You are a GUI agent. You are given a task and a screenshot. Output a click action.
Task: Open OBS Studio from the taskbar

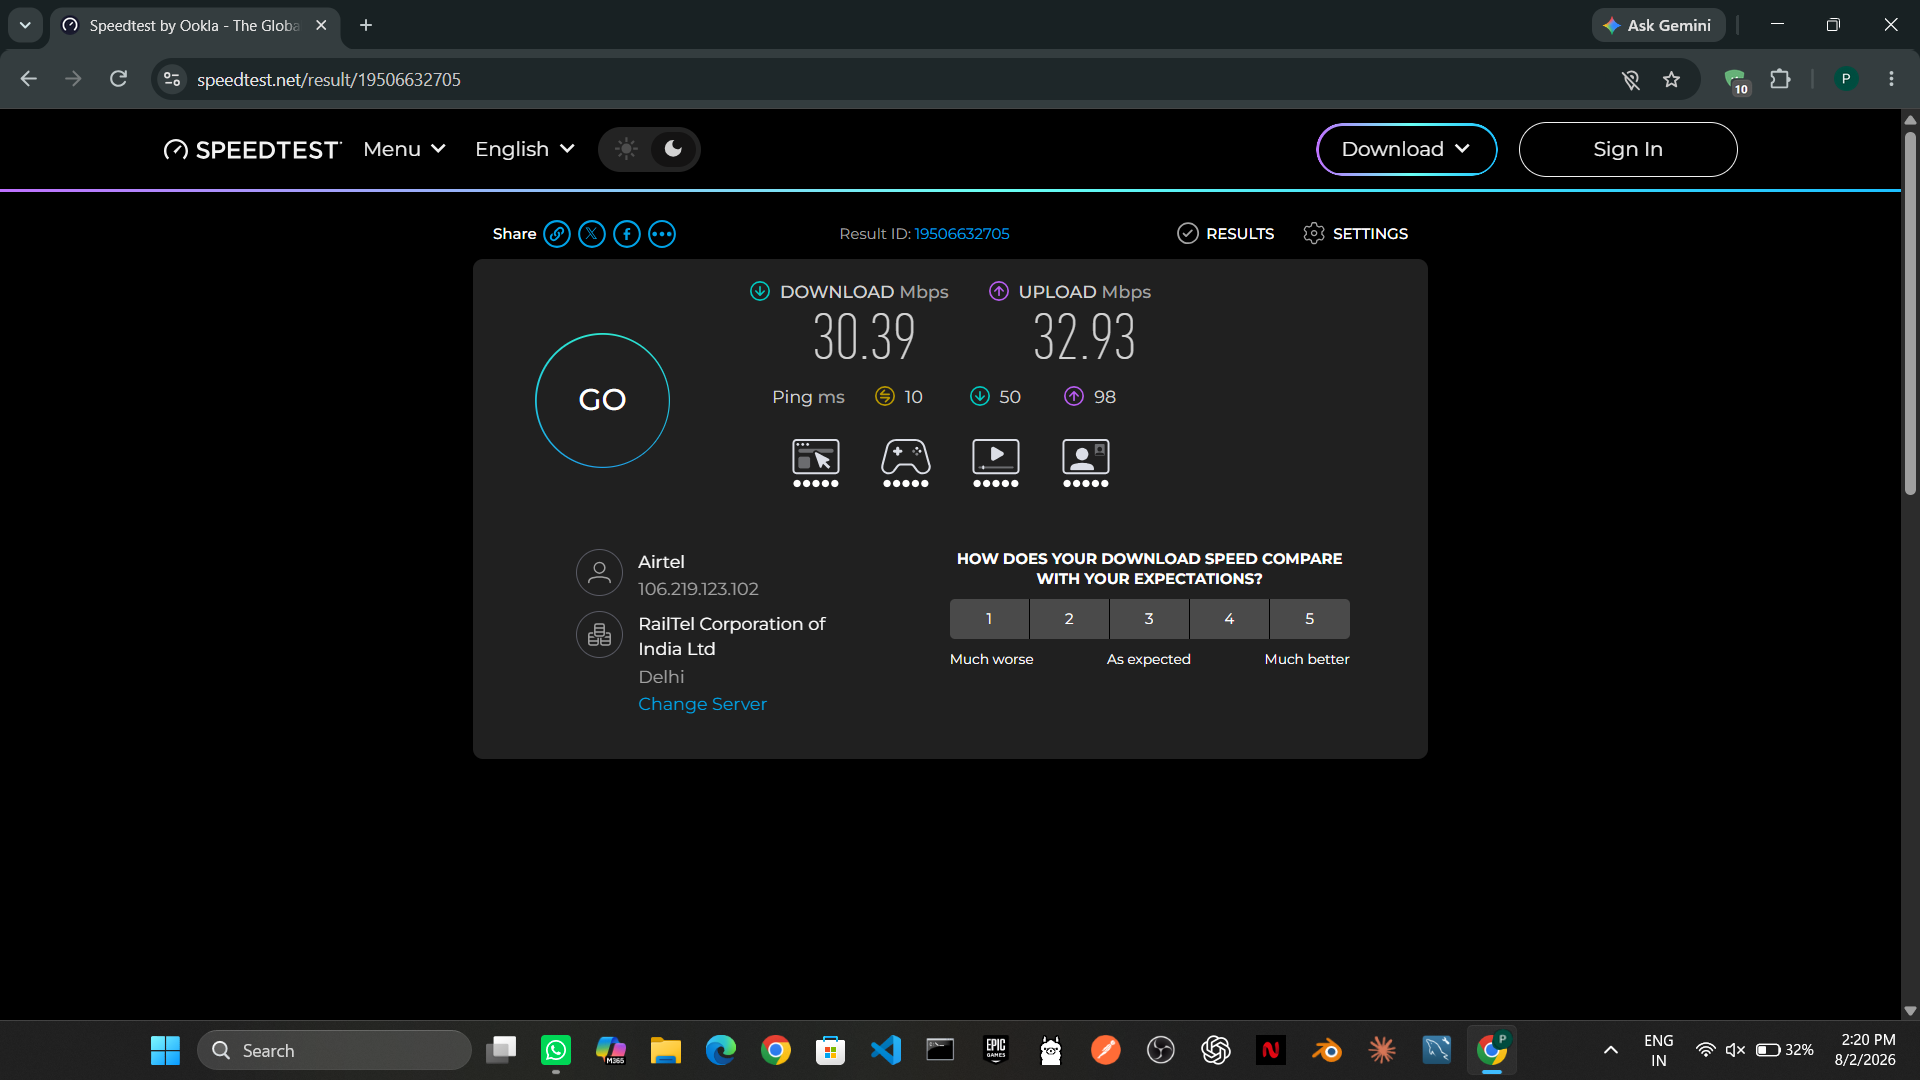tap(1161, 1050)
